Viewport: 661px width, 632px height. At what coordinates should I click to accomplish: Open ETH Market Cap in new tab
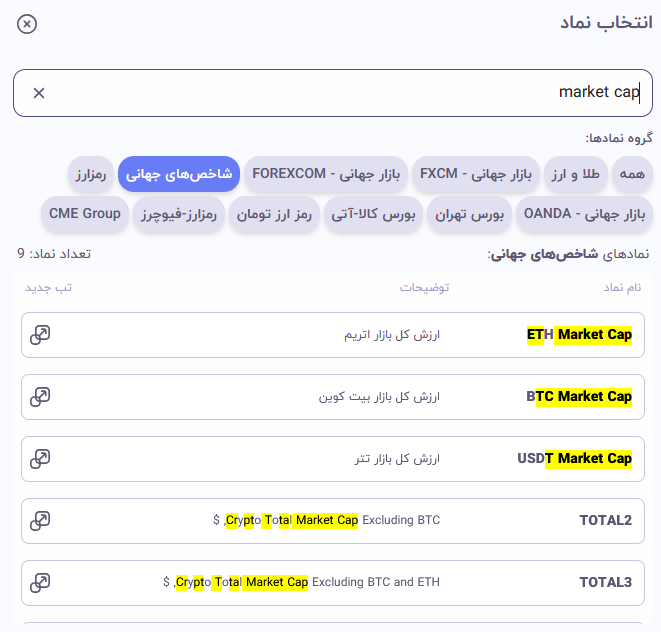pos(40,335)
